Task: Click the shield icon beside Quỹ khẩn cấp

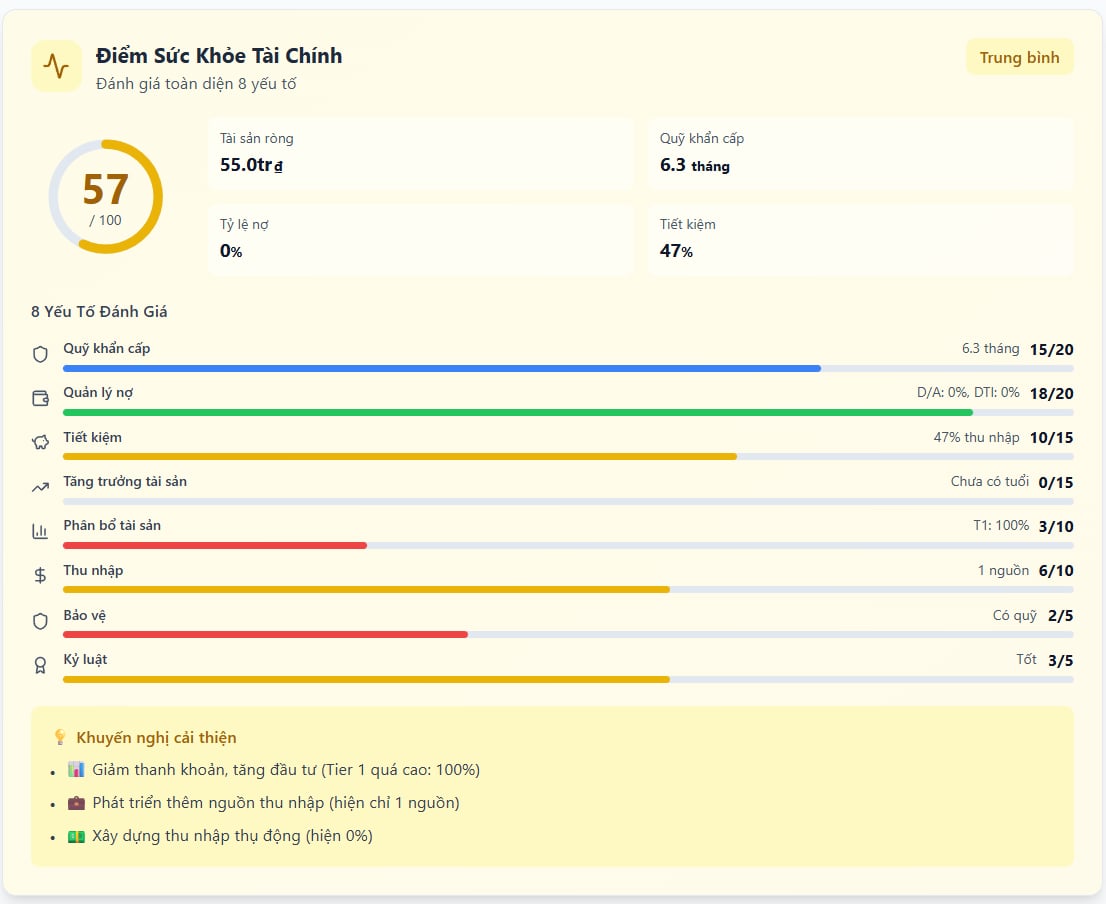Action: point(40,354)
